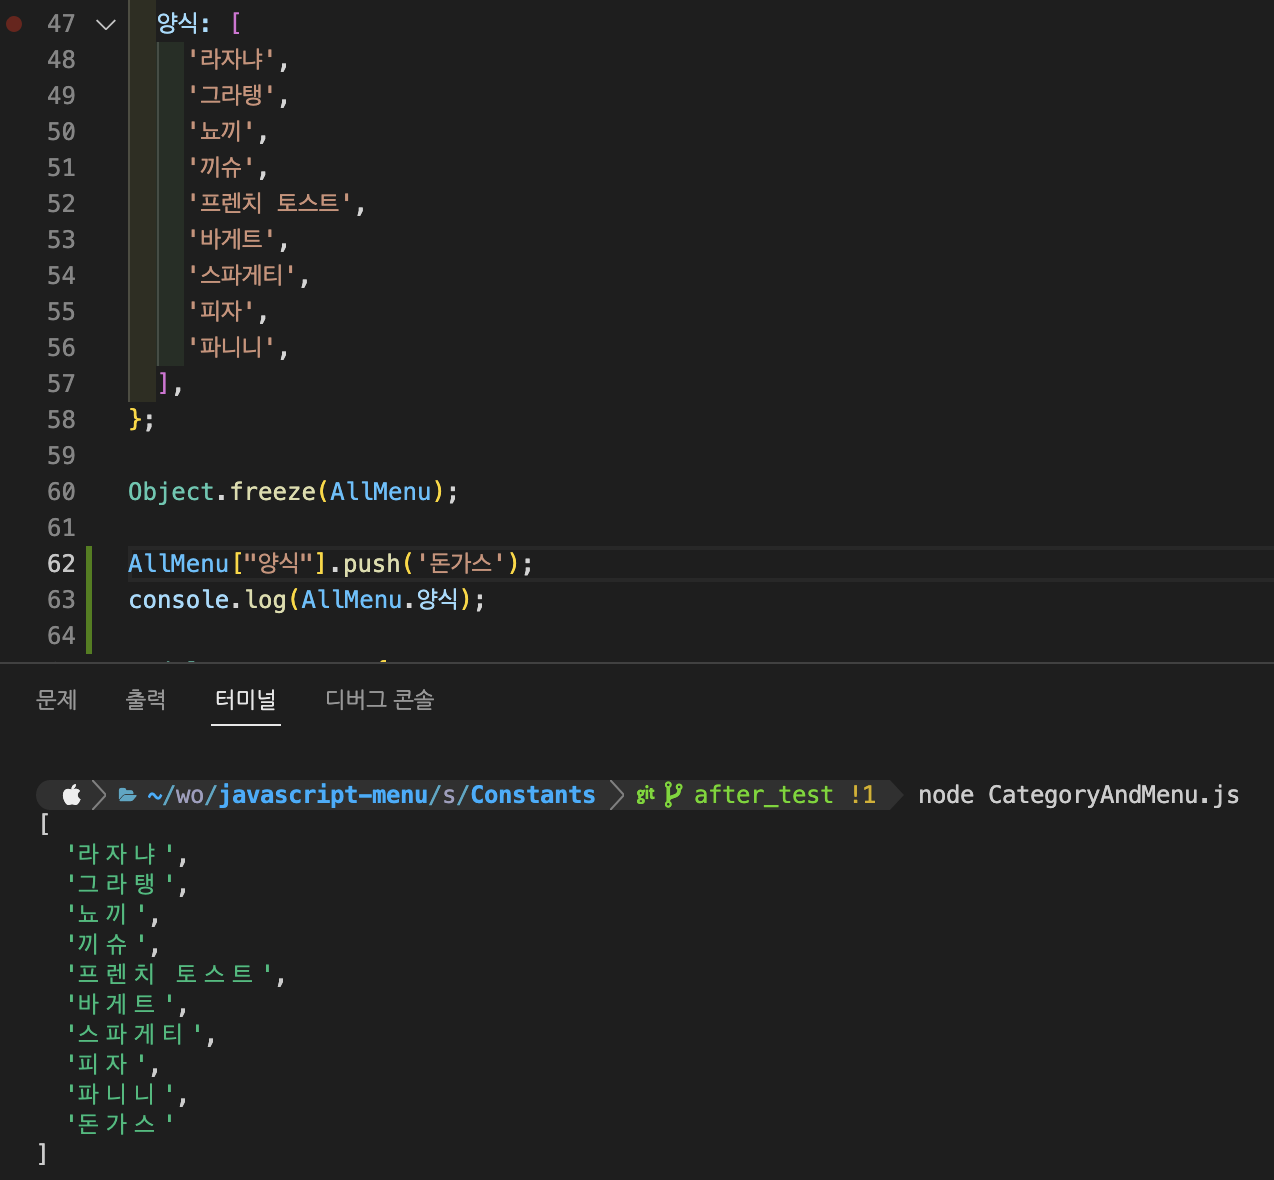Image resolution: width=1274 pixels, height=1180 pixels.
Task: Click the Apple logo in terminal prompt
Action: [72, 795]
